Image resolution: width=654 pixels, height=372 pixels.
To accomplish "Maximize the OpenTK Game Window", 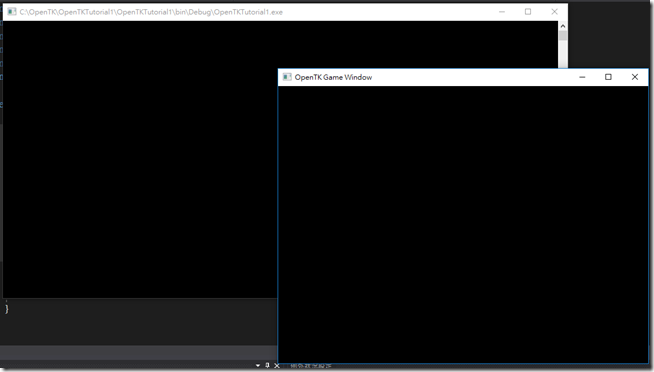I will tap(609, 77).
